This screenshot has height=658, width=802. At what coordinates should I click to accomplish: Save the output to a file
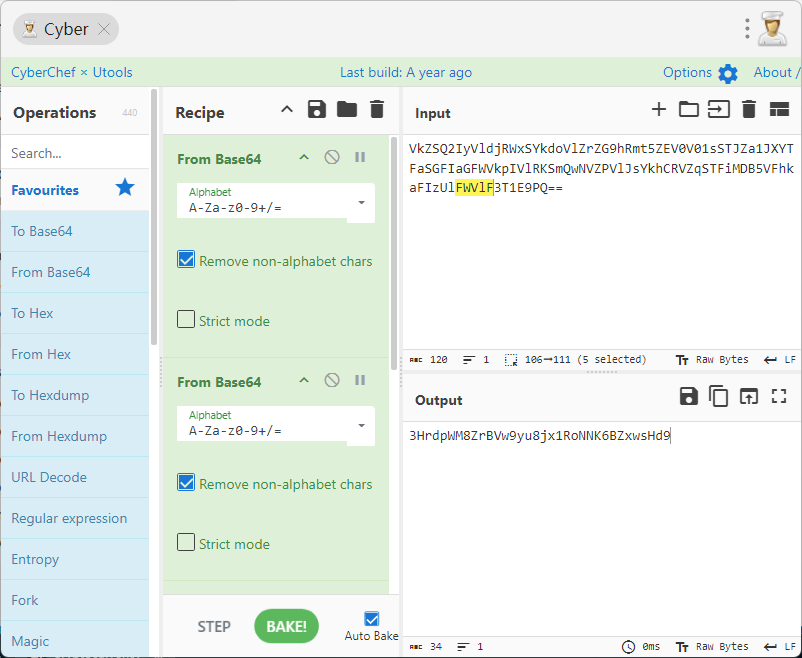coord(688,397)
